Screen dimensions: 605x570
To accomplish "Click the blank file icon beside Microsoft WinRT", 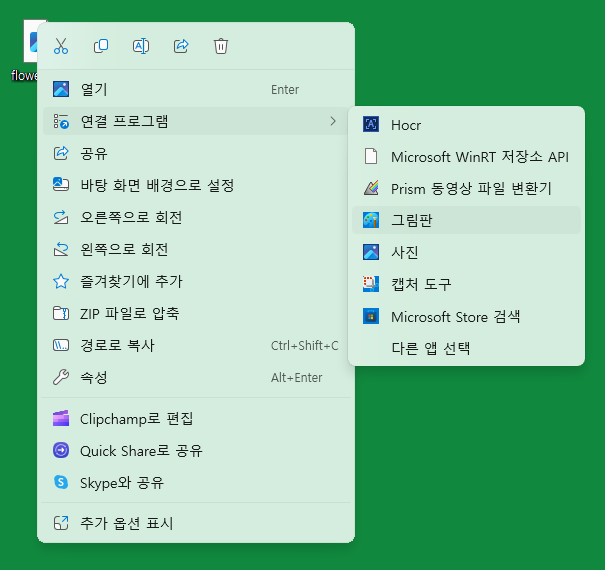I will (371, 156).
